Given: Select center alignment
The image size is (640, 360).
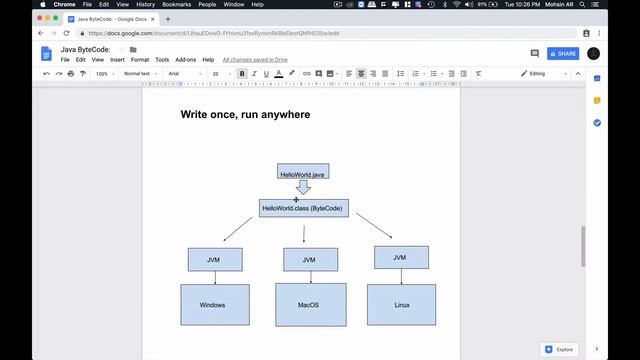Looking at the screenshot, I should tap(361, 74).
